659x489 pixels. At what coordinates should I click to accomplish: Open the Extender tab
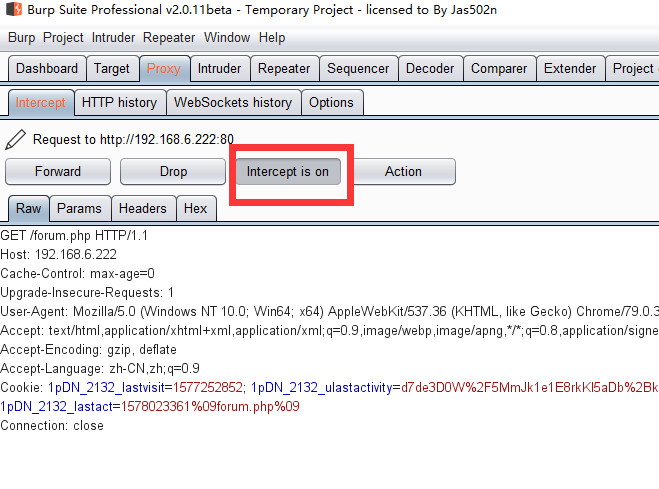[x=570, y=68]
